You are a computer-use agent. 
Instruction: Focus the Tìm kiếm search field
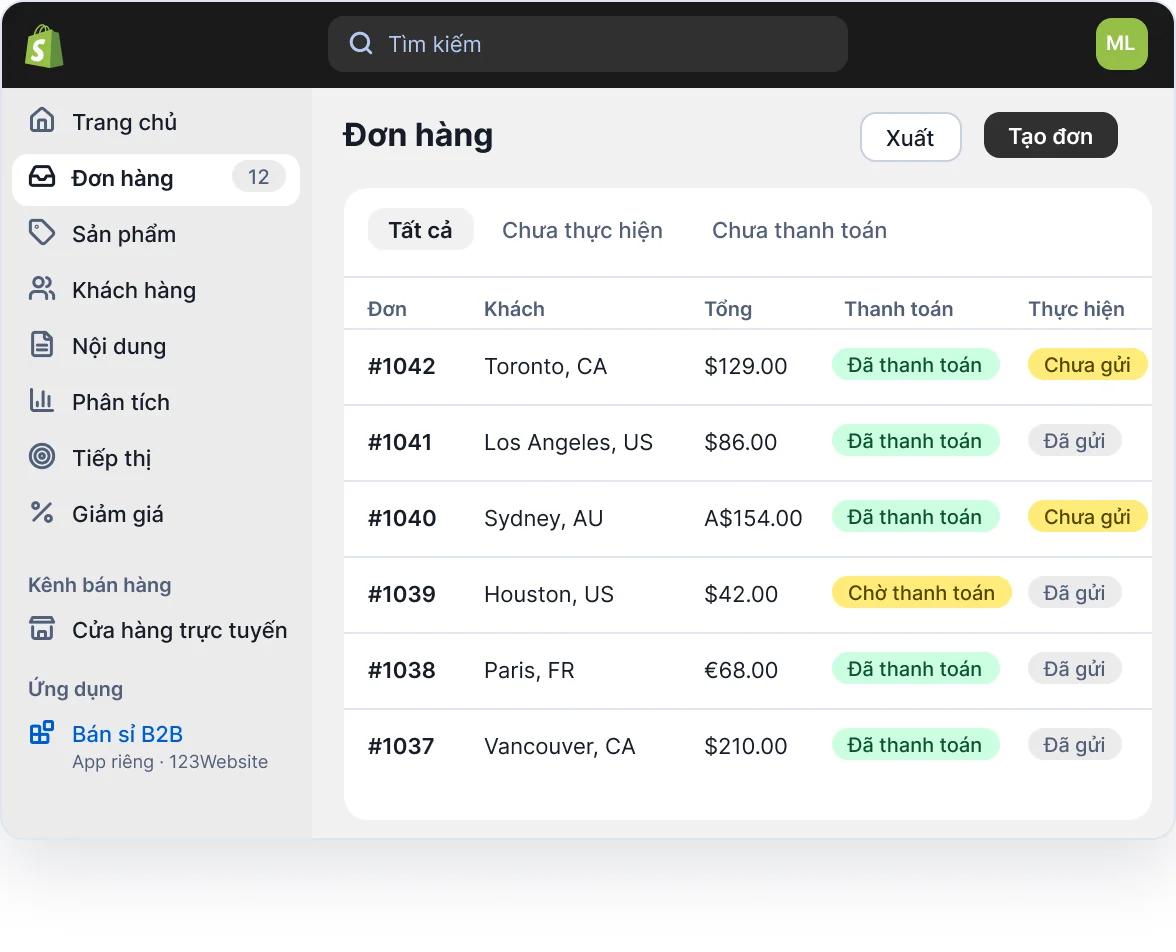click(x=587, y=44)
